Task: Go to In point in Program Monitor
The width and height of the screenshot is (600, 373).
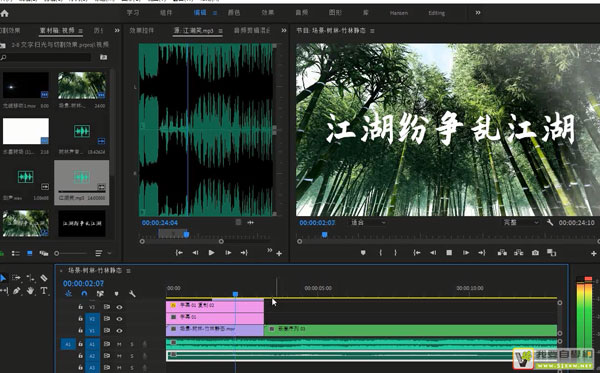Action: tap(417, 252)
